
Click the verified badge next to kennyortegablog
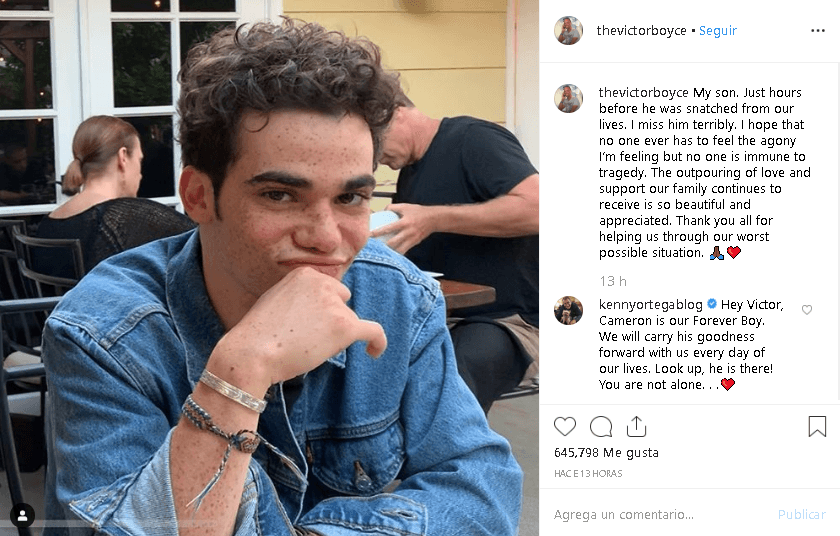712,304
